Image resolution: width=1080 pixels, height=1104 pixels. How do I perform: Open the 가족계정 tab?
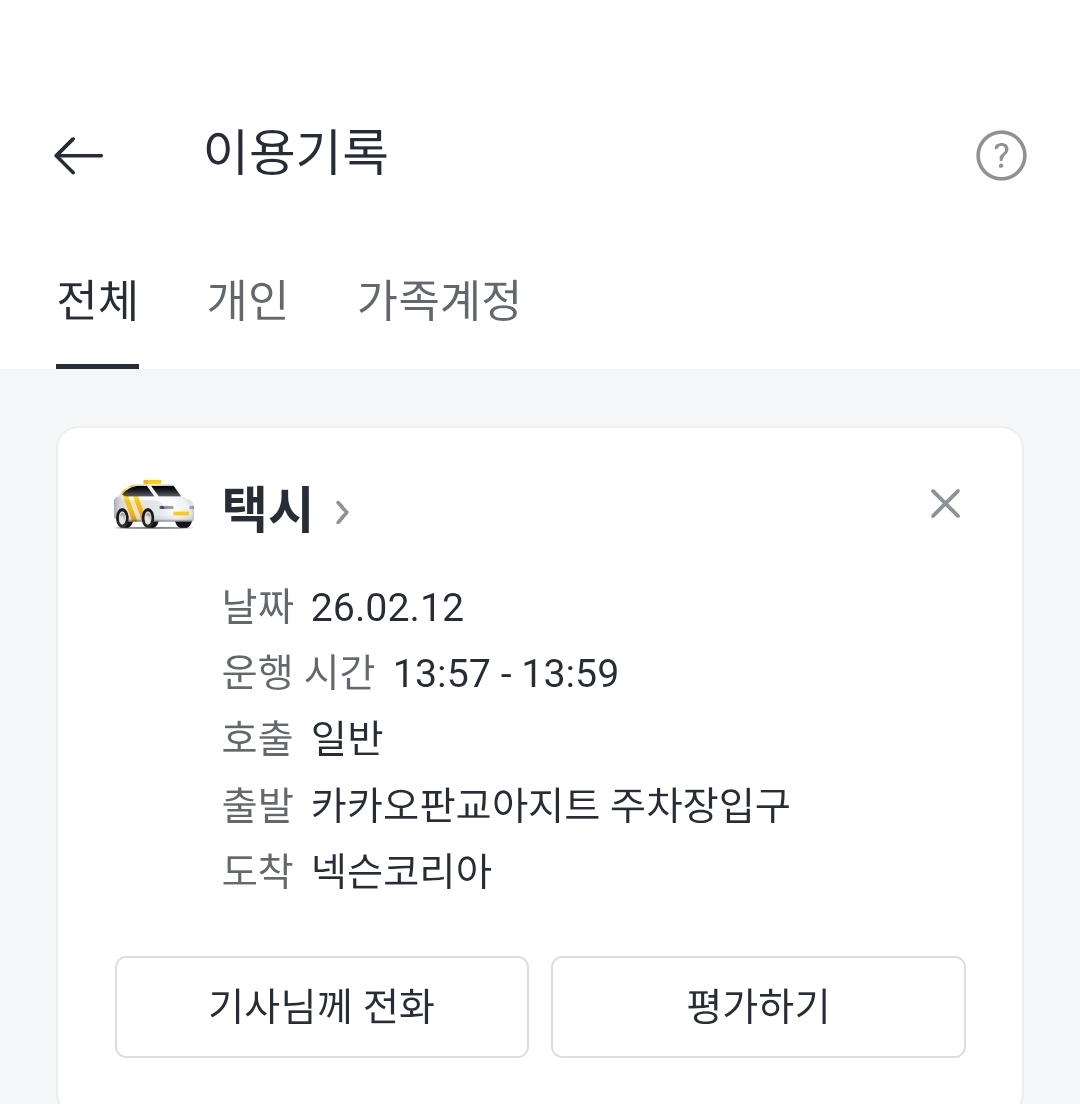click(439, 301)
